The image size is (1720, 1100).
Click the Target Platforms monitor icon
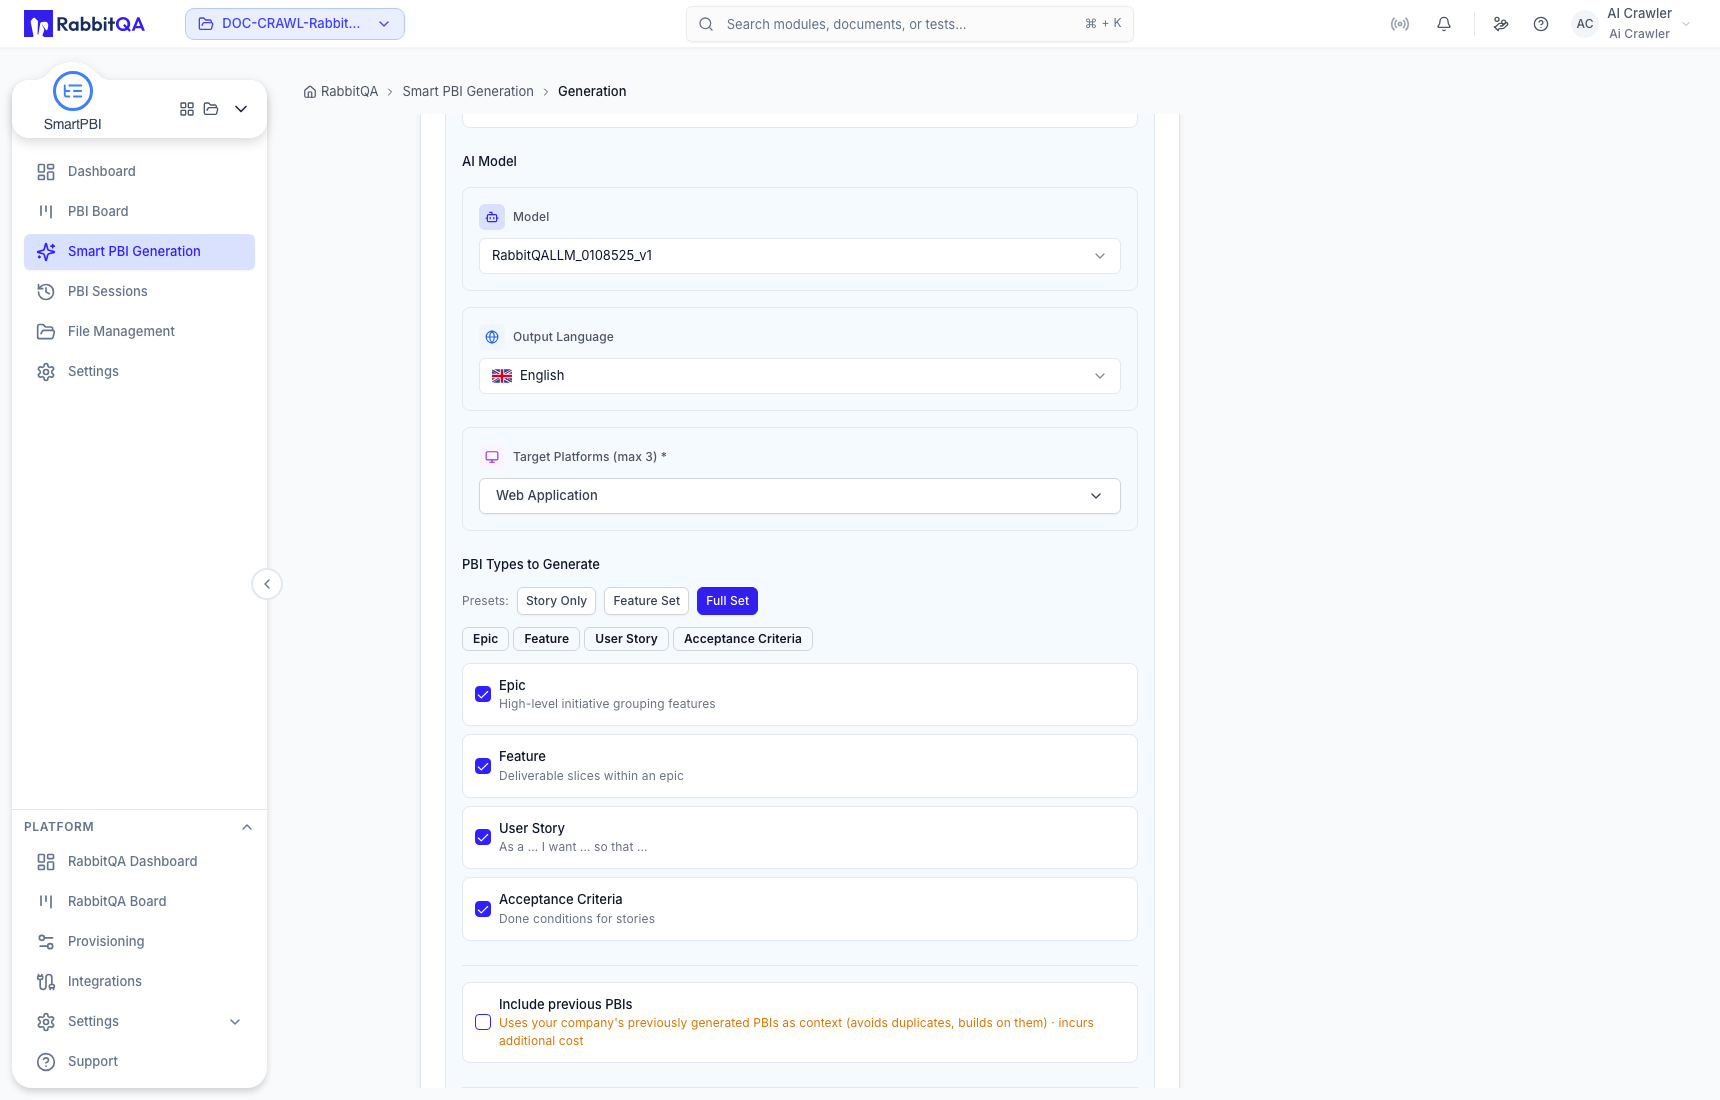pos(492,457)
